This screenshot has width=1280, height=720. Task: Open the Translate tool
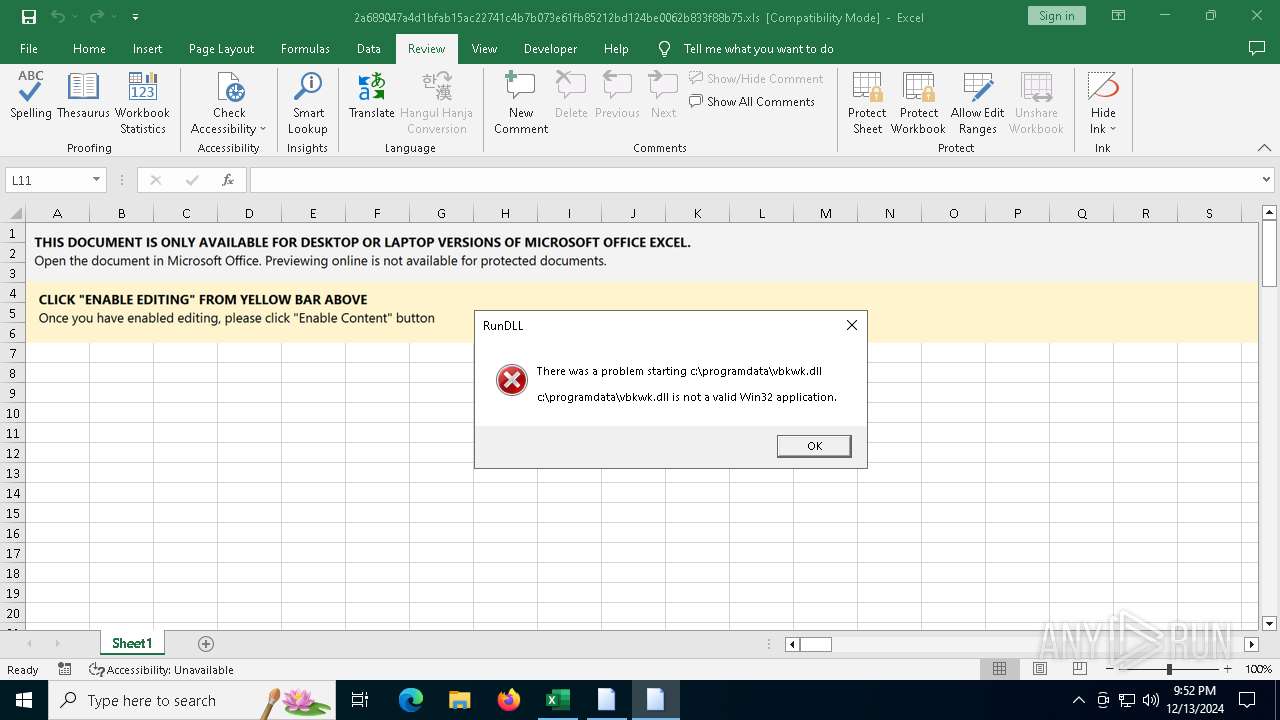point(371,96)
